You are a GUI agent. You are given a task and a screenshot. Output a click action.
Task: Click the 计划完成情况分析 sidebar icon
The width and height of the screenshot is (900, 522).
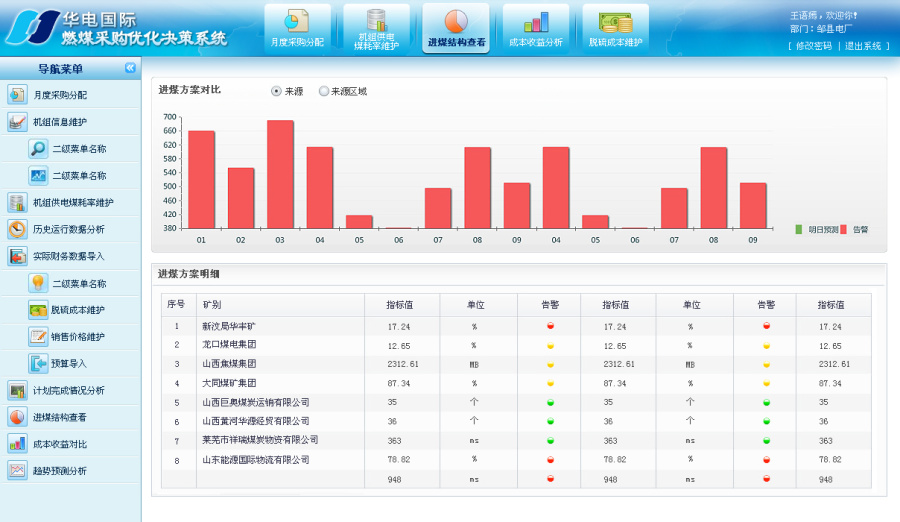(x=17, y=390)
